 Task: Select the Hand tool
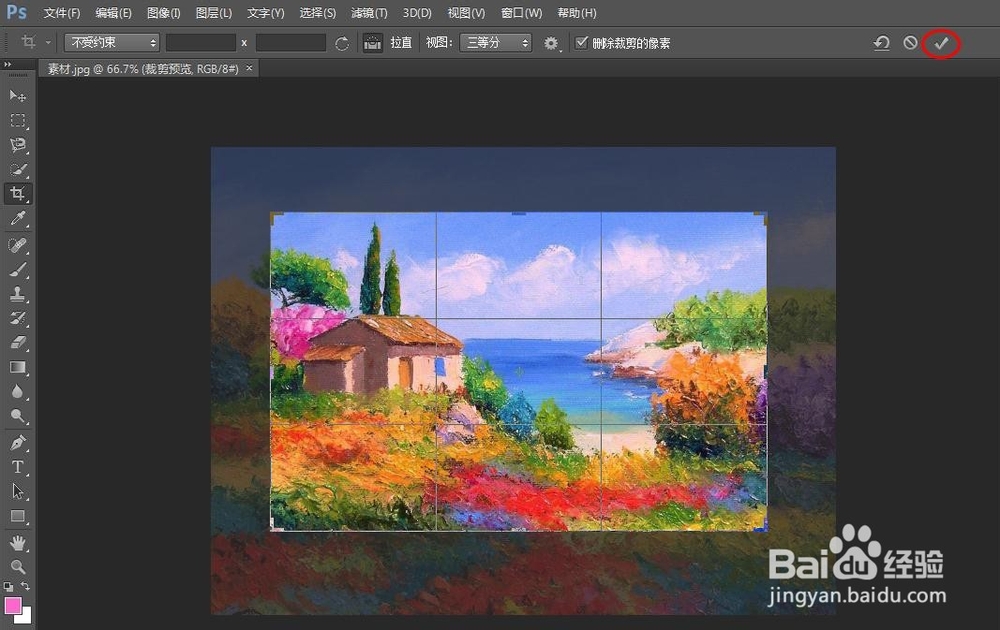[17, 543]
